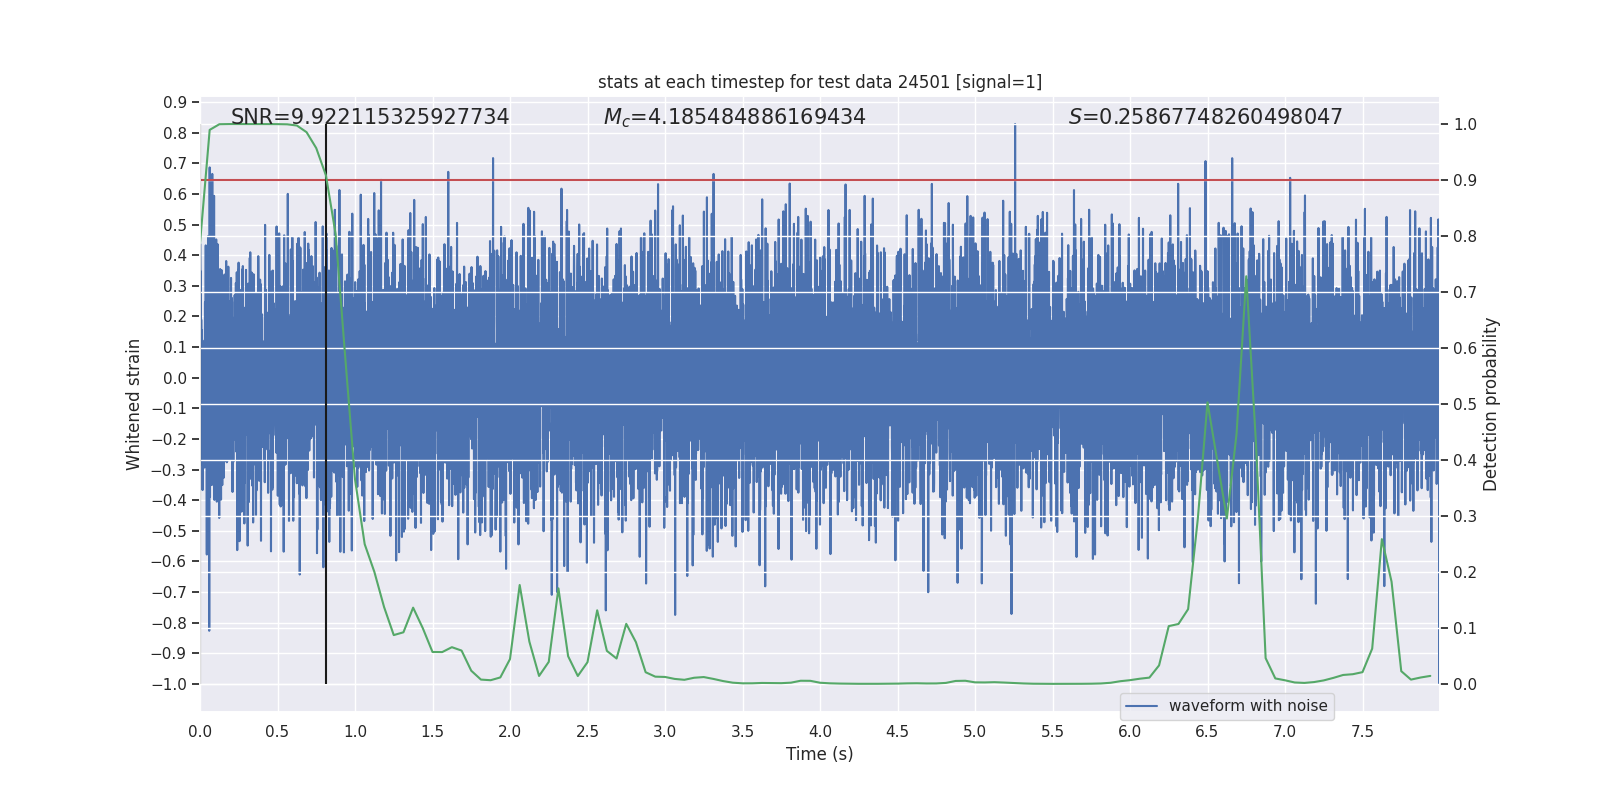Select the −1.0 tick on the strain axis

pos(169,684)
